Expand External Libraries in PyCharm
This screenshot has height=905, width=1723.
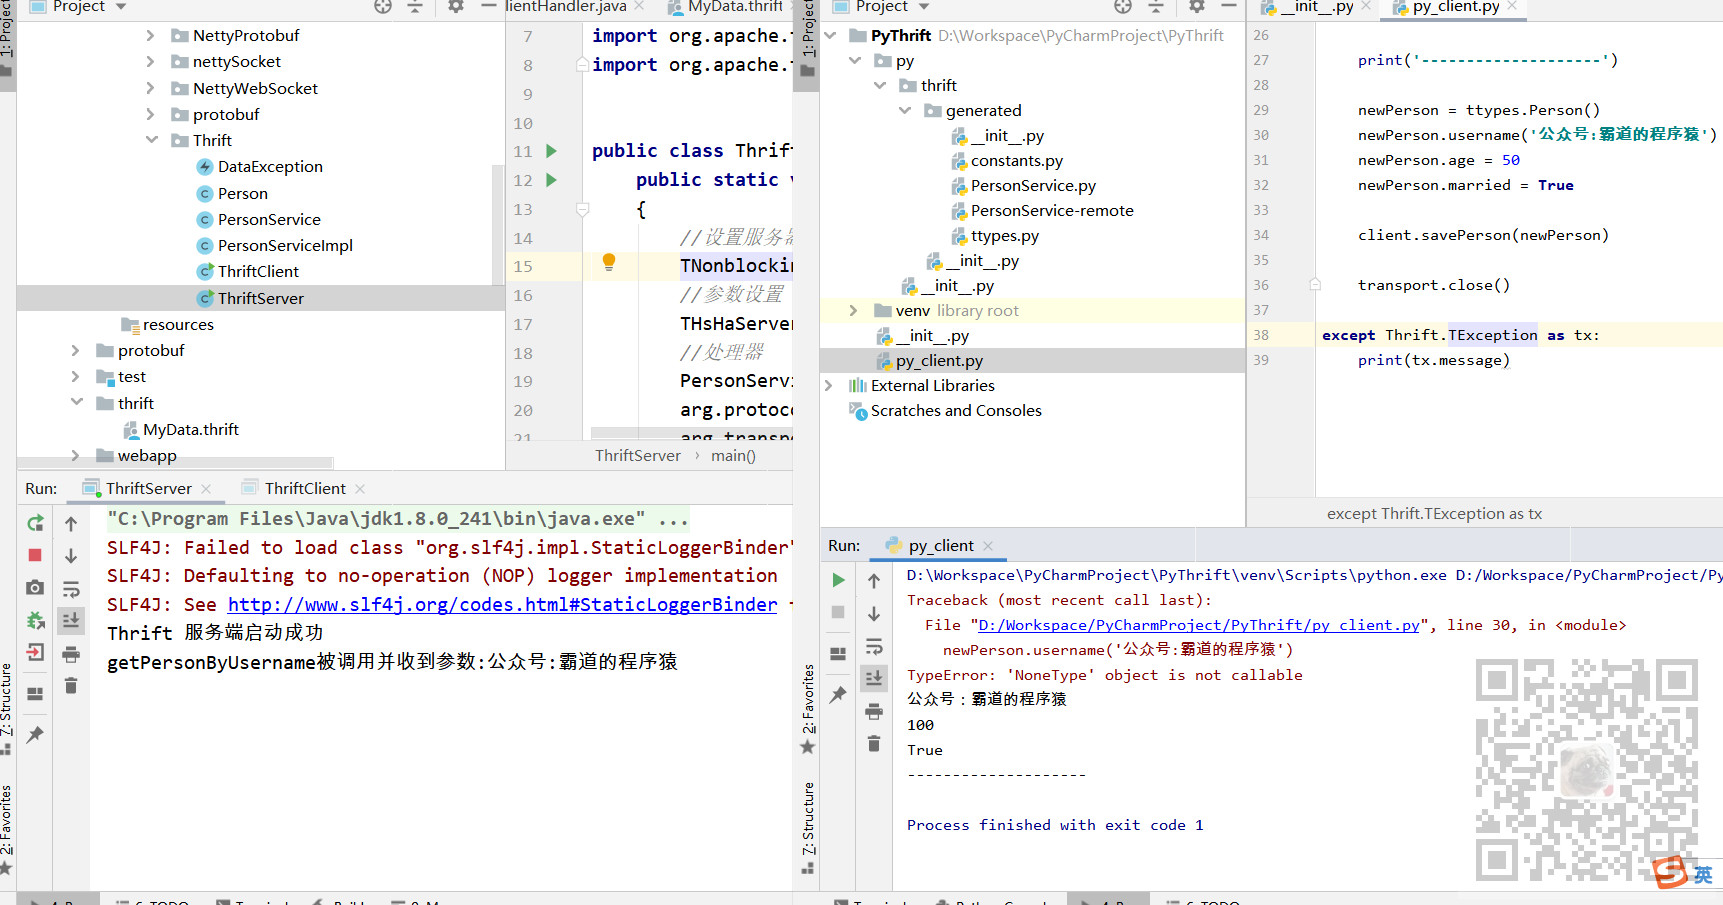pyautogui.click(x=828, y=385)
